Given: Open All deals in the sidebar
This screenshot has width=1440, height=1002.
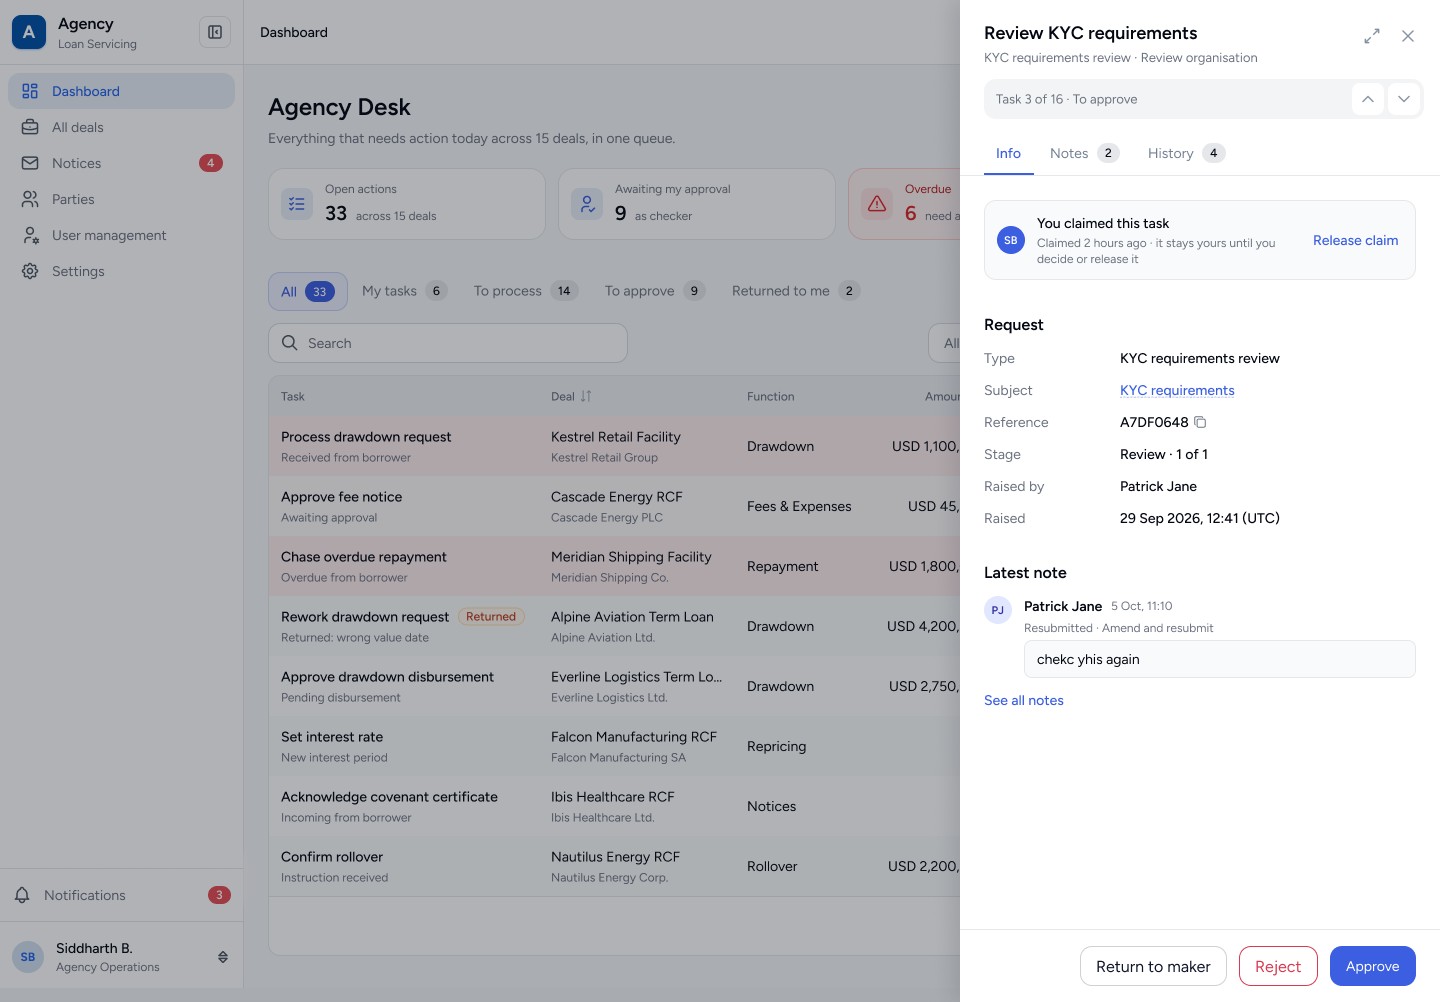Looking at the screenshot, I should [x=121, y=127].
